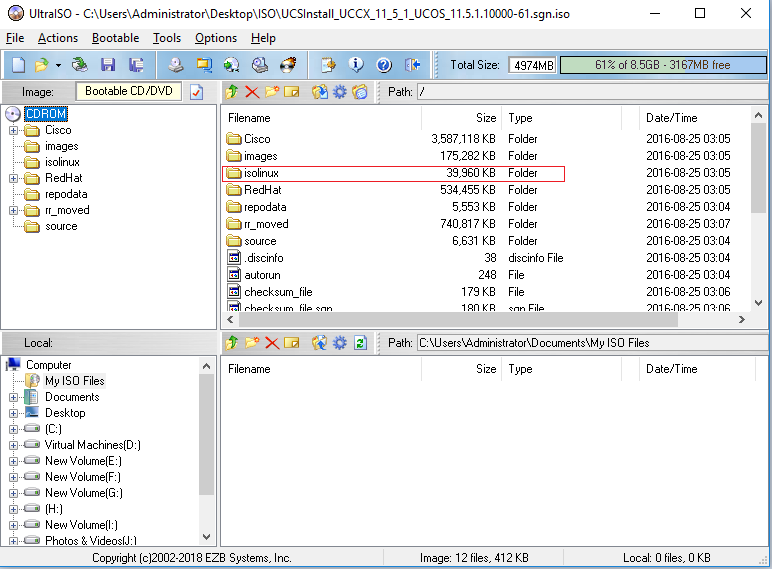The image size is (772, 570).
Task: Open the Help menu
Action: [263, 38]
